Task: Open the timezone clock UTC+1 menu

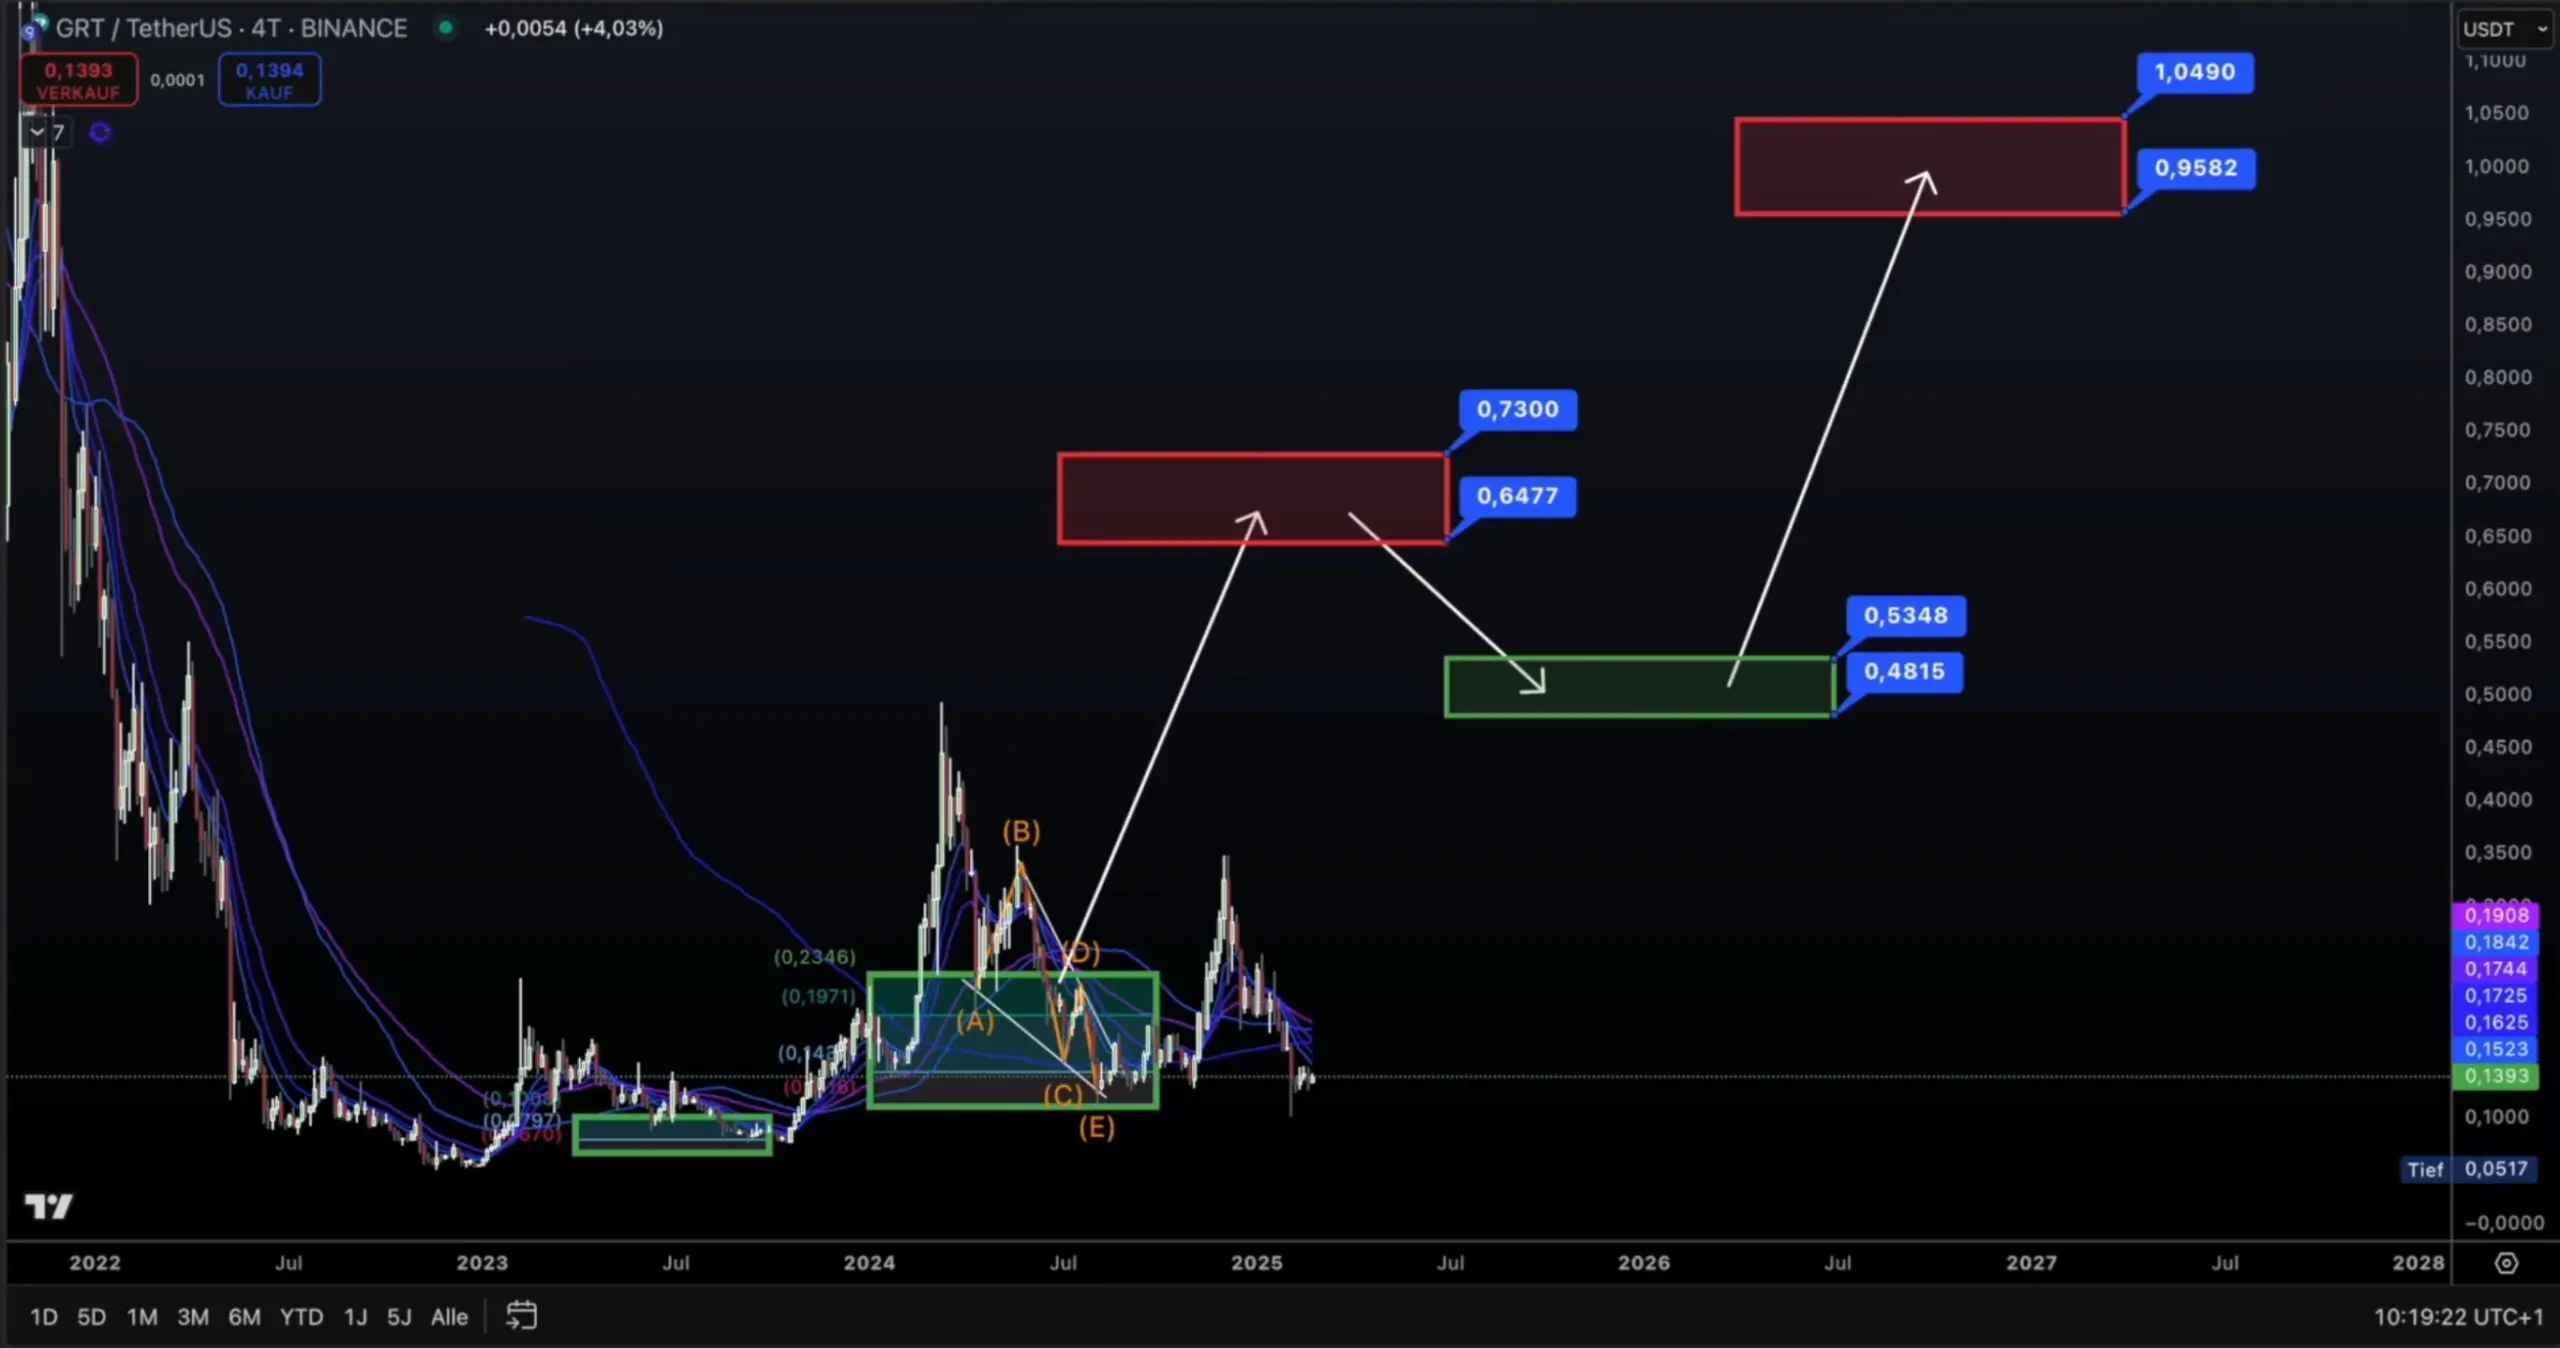Action: pos(2458,1317)
